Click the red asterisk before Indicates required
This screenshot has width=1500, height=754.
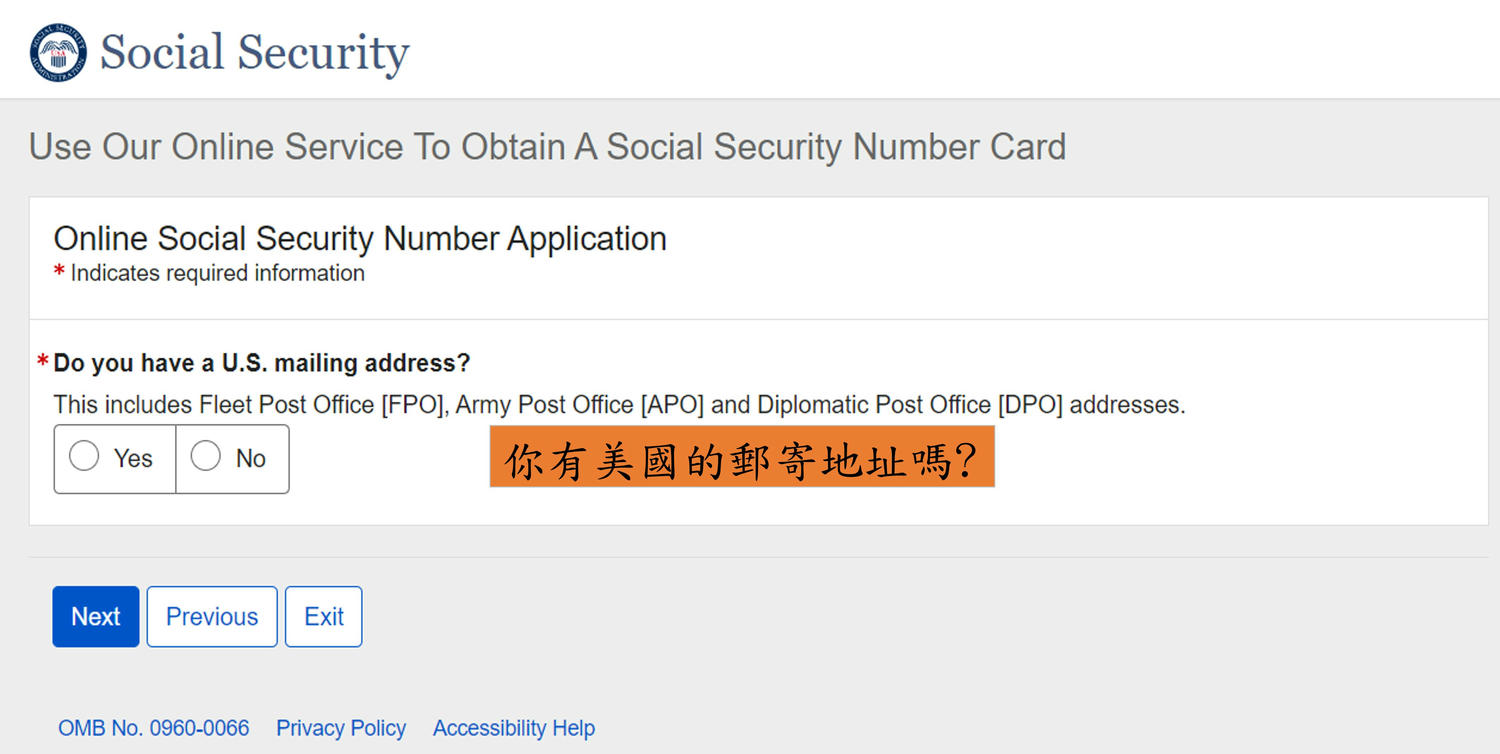pos(59,271)
